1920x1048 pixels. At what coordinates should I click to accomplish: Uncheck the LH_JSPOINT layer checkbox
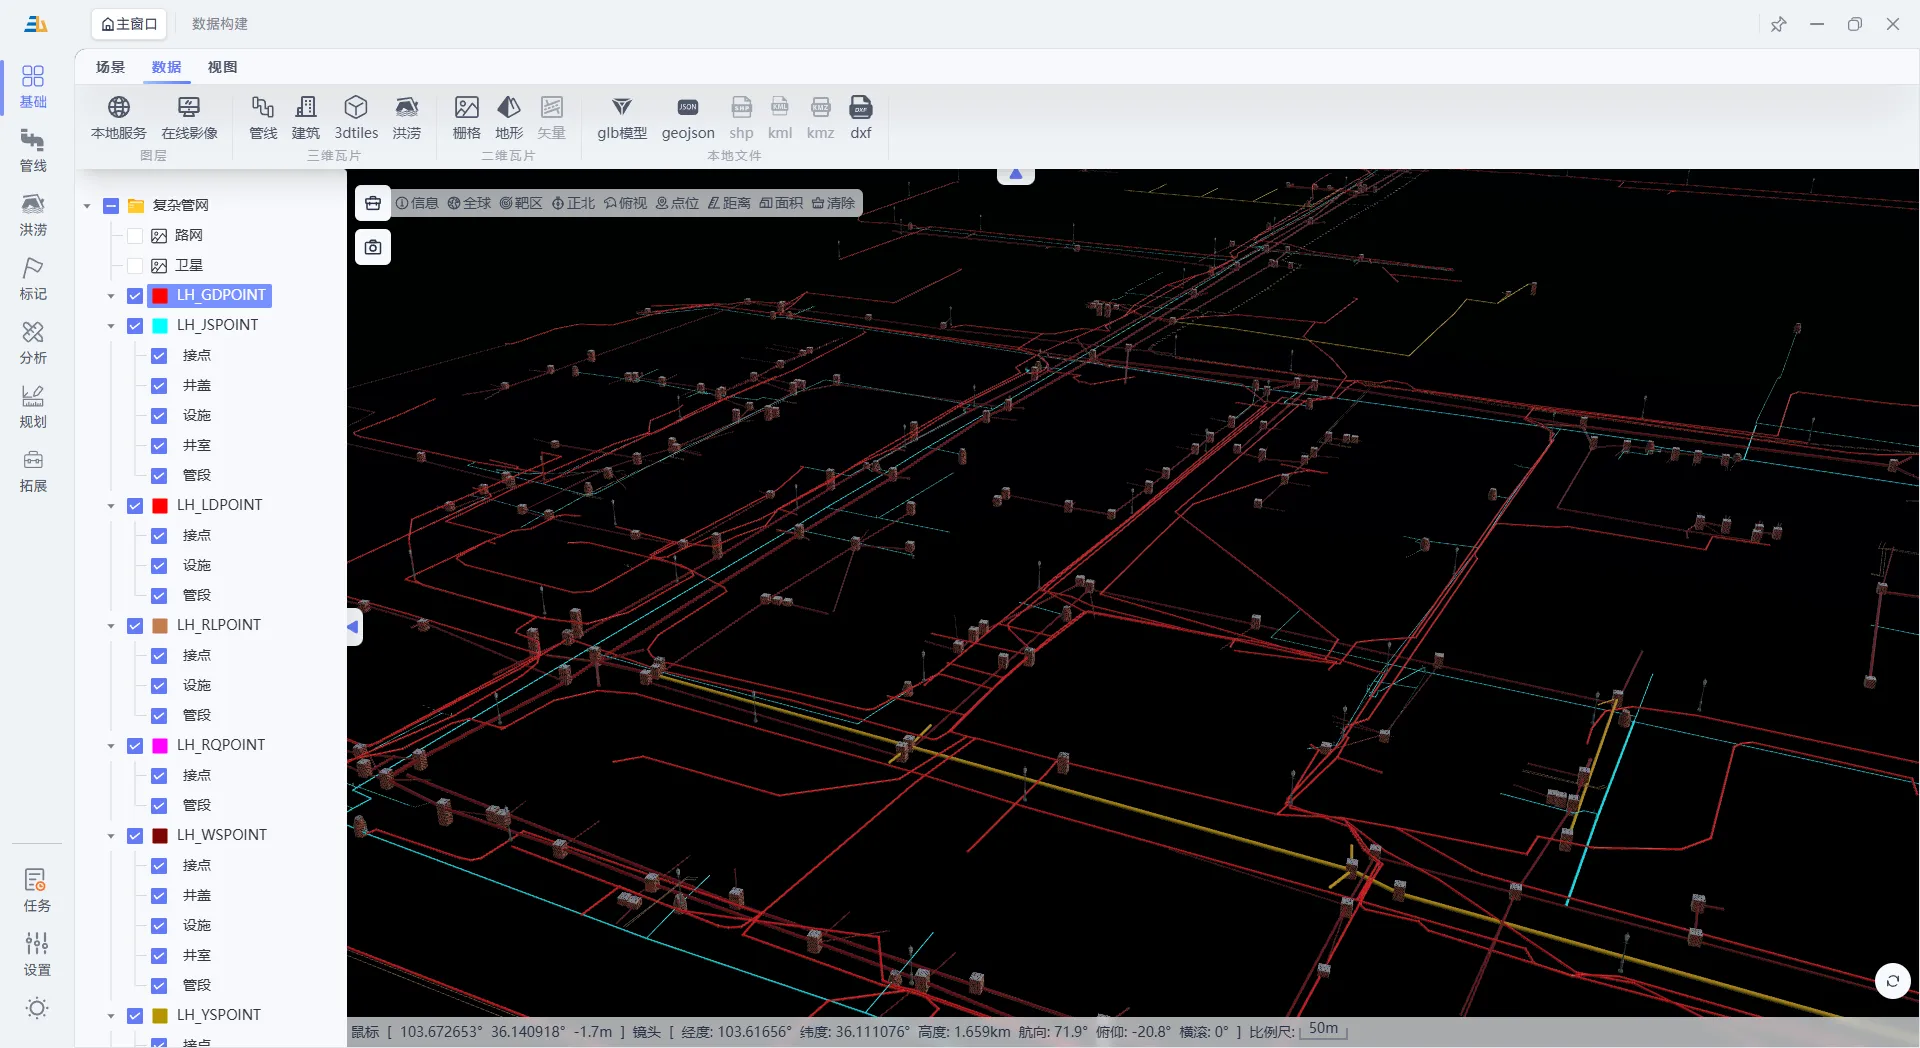pyautogui.click(x=135, y=326)
